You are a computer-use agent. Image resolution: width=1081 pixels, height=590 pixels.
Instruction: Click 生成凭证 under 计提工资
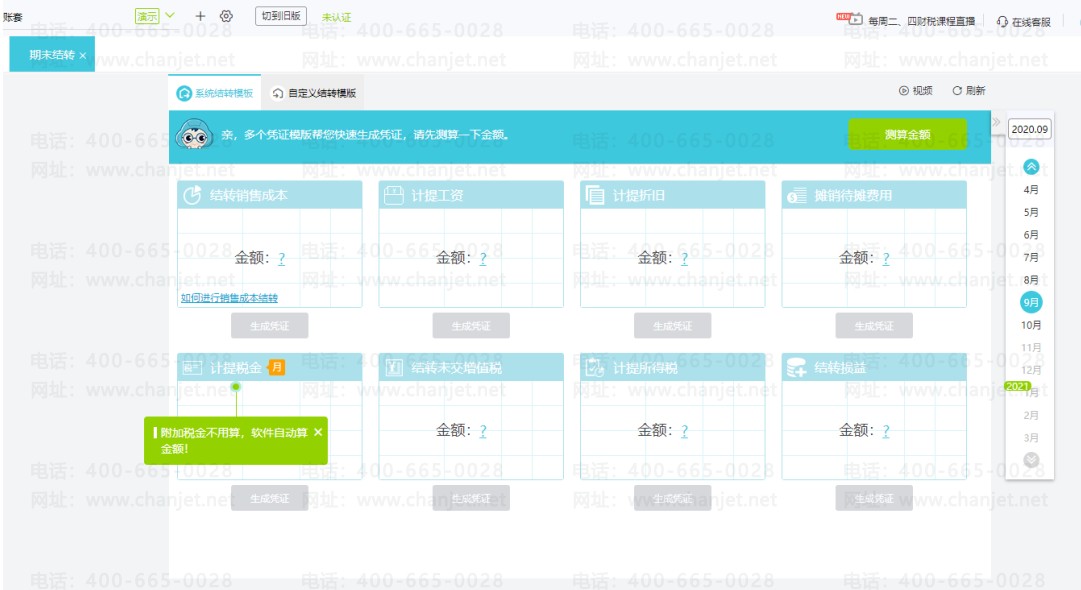(471, 326)
